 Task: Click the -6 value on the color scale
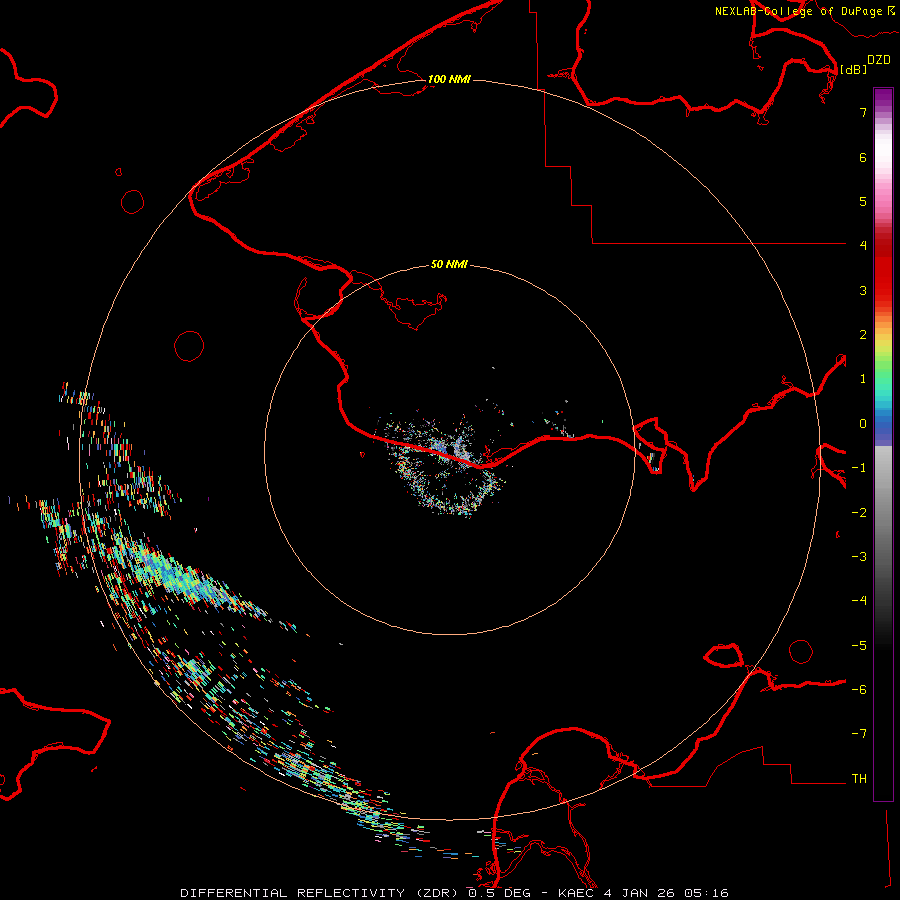pos(859,690)
